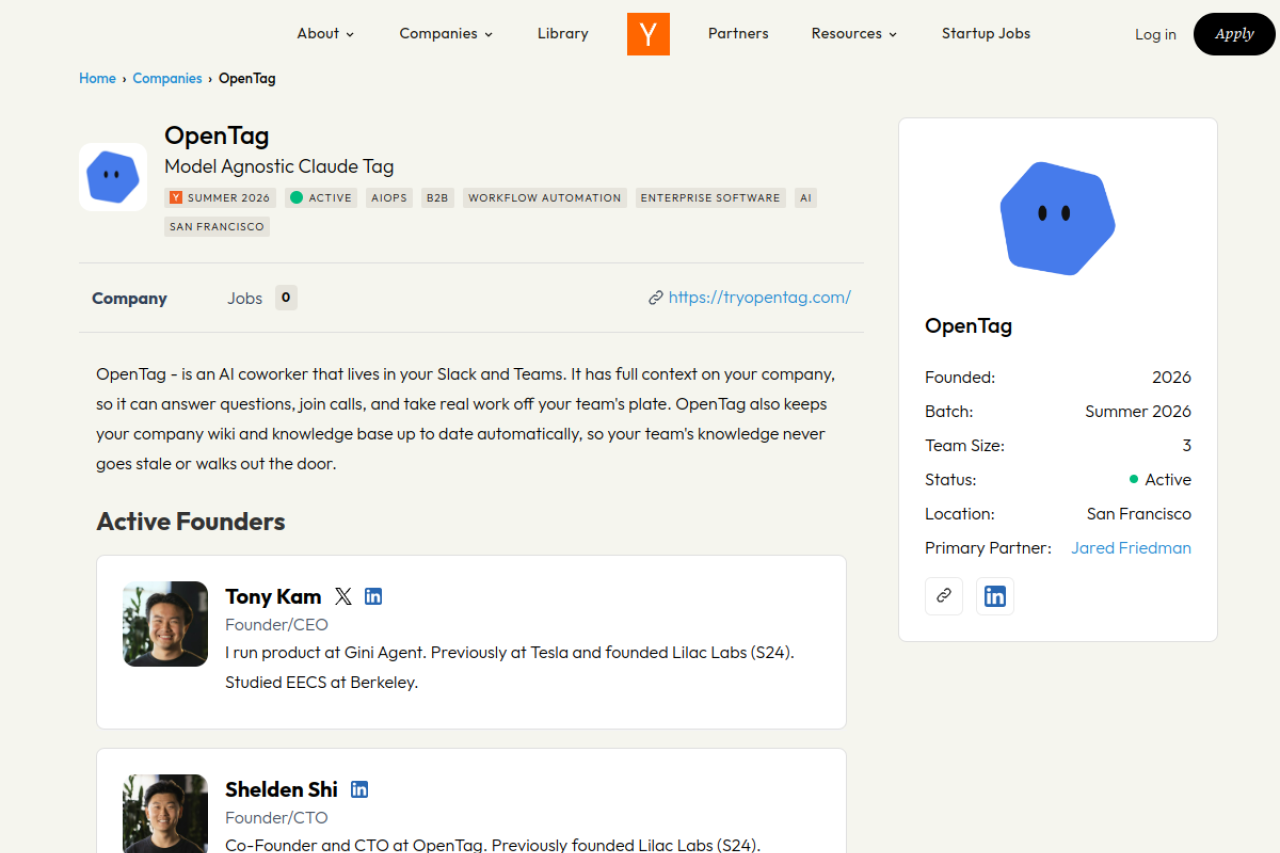Screen dimensions: 1280x853
Task: Click the Tony Kam founder name
Action: (273, 597)
